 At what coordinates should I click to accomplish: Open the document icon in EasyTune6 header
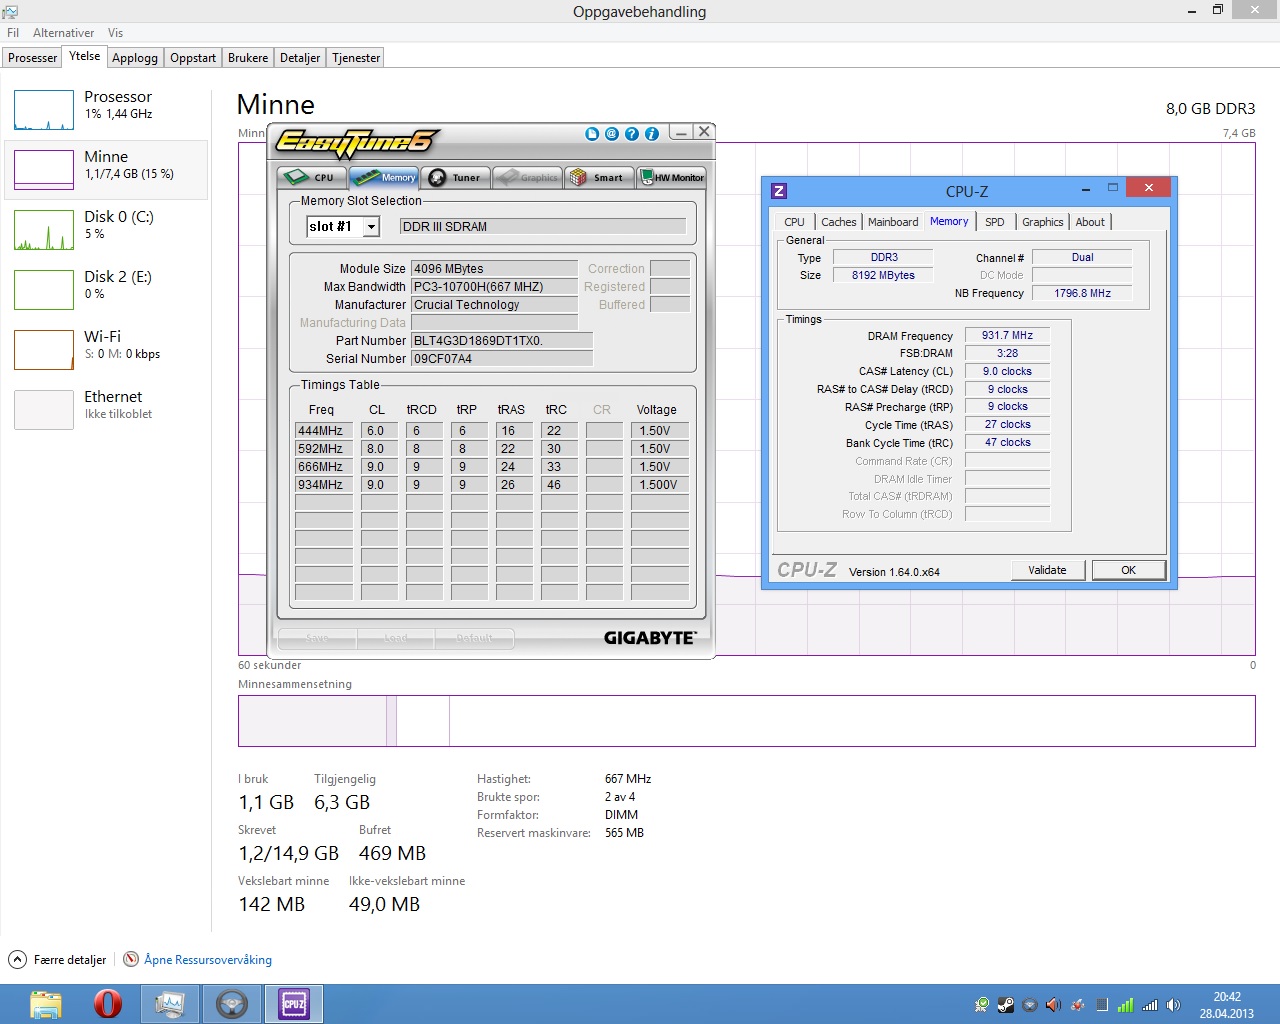pyautogui.click(x=592, y=133)
